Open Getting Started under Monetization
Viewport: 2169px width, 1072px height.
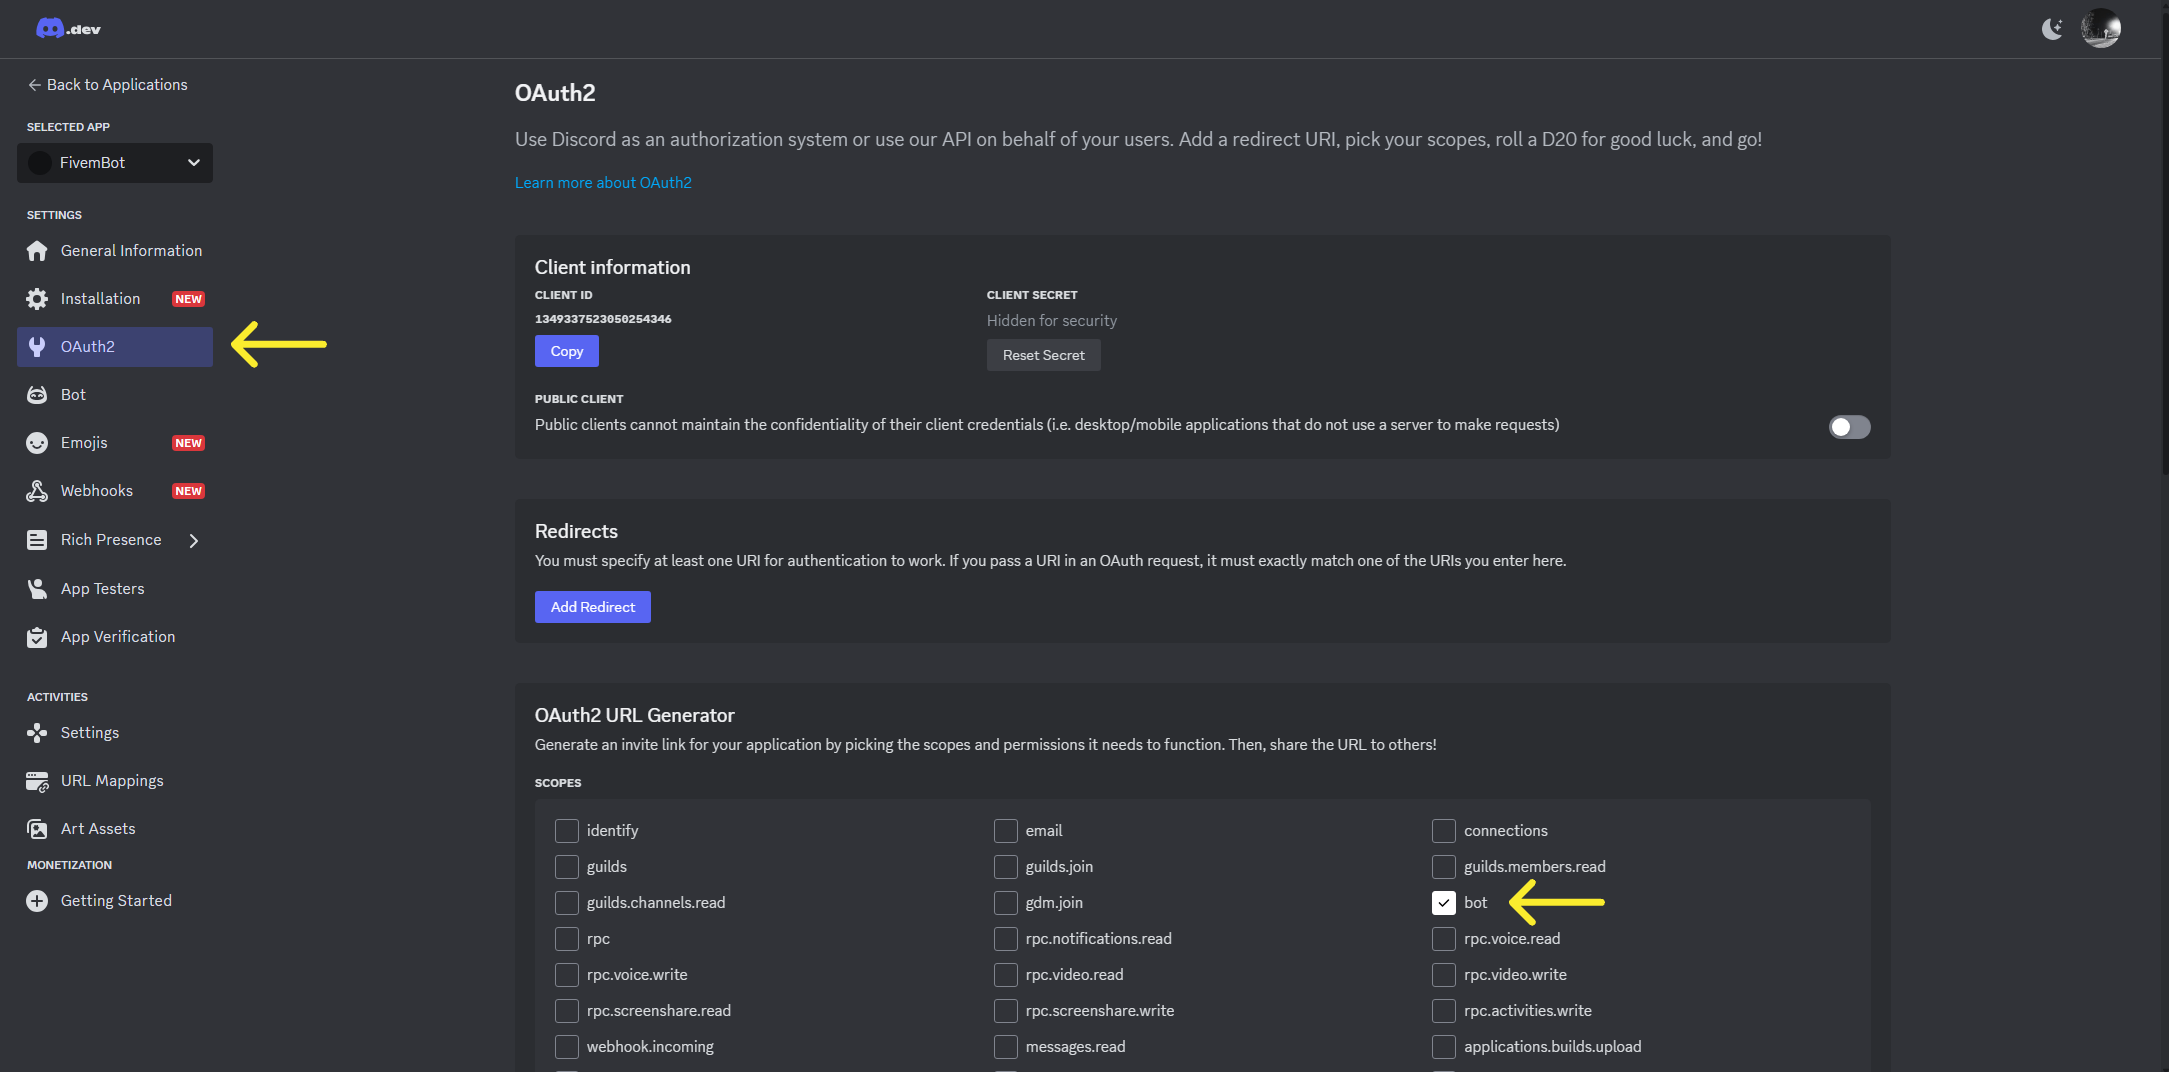pos(115,900)
